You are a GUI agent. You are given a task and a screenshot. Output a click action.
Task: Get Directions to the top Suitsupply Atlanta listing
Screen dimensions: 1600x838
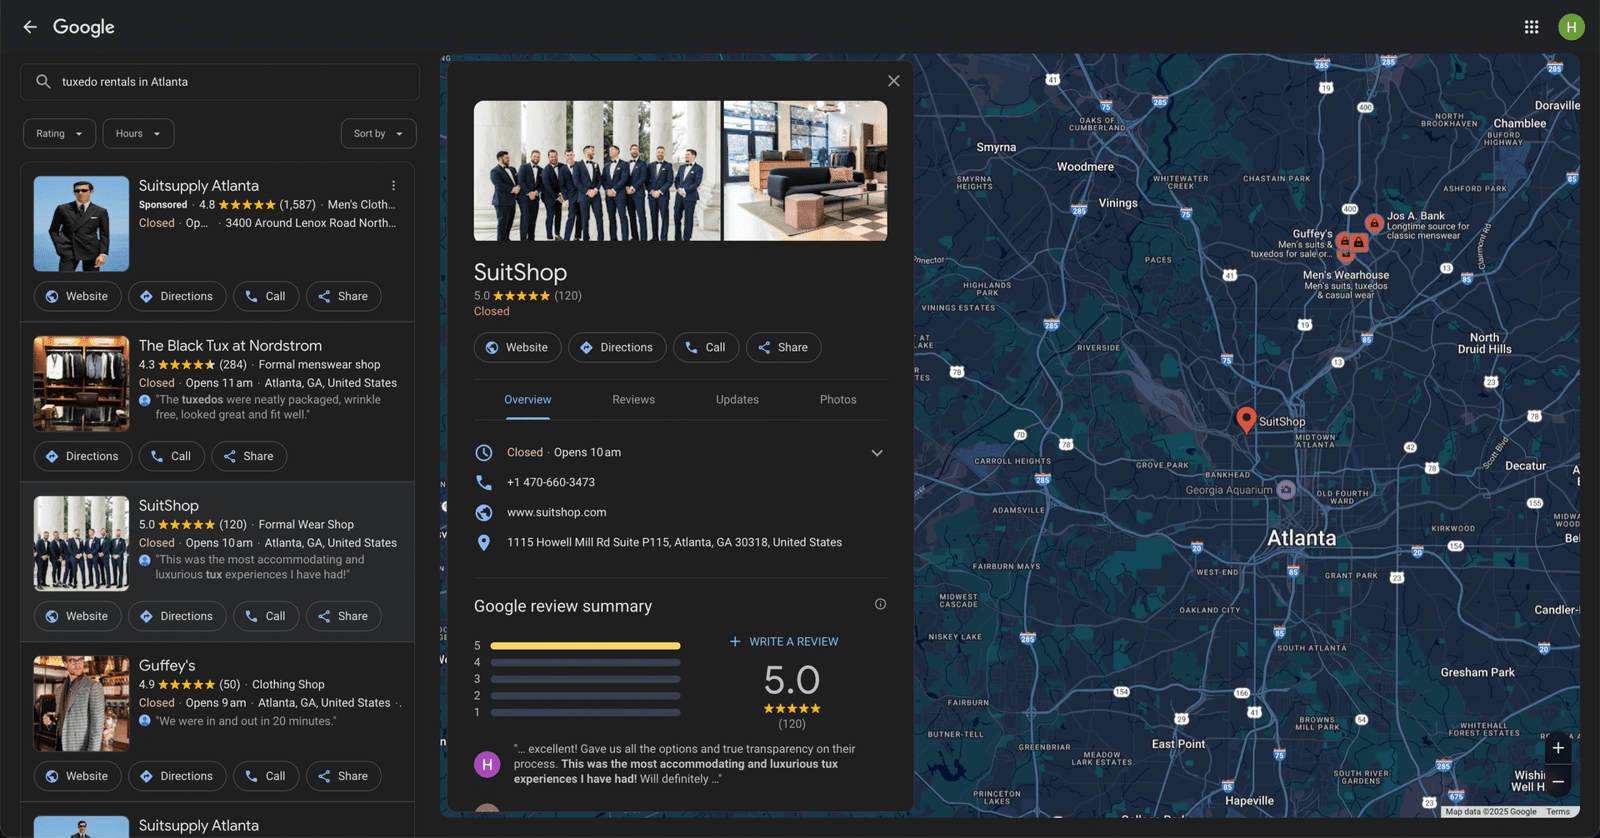tap(177, 296)
